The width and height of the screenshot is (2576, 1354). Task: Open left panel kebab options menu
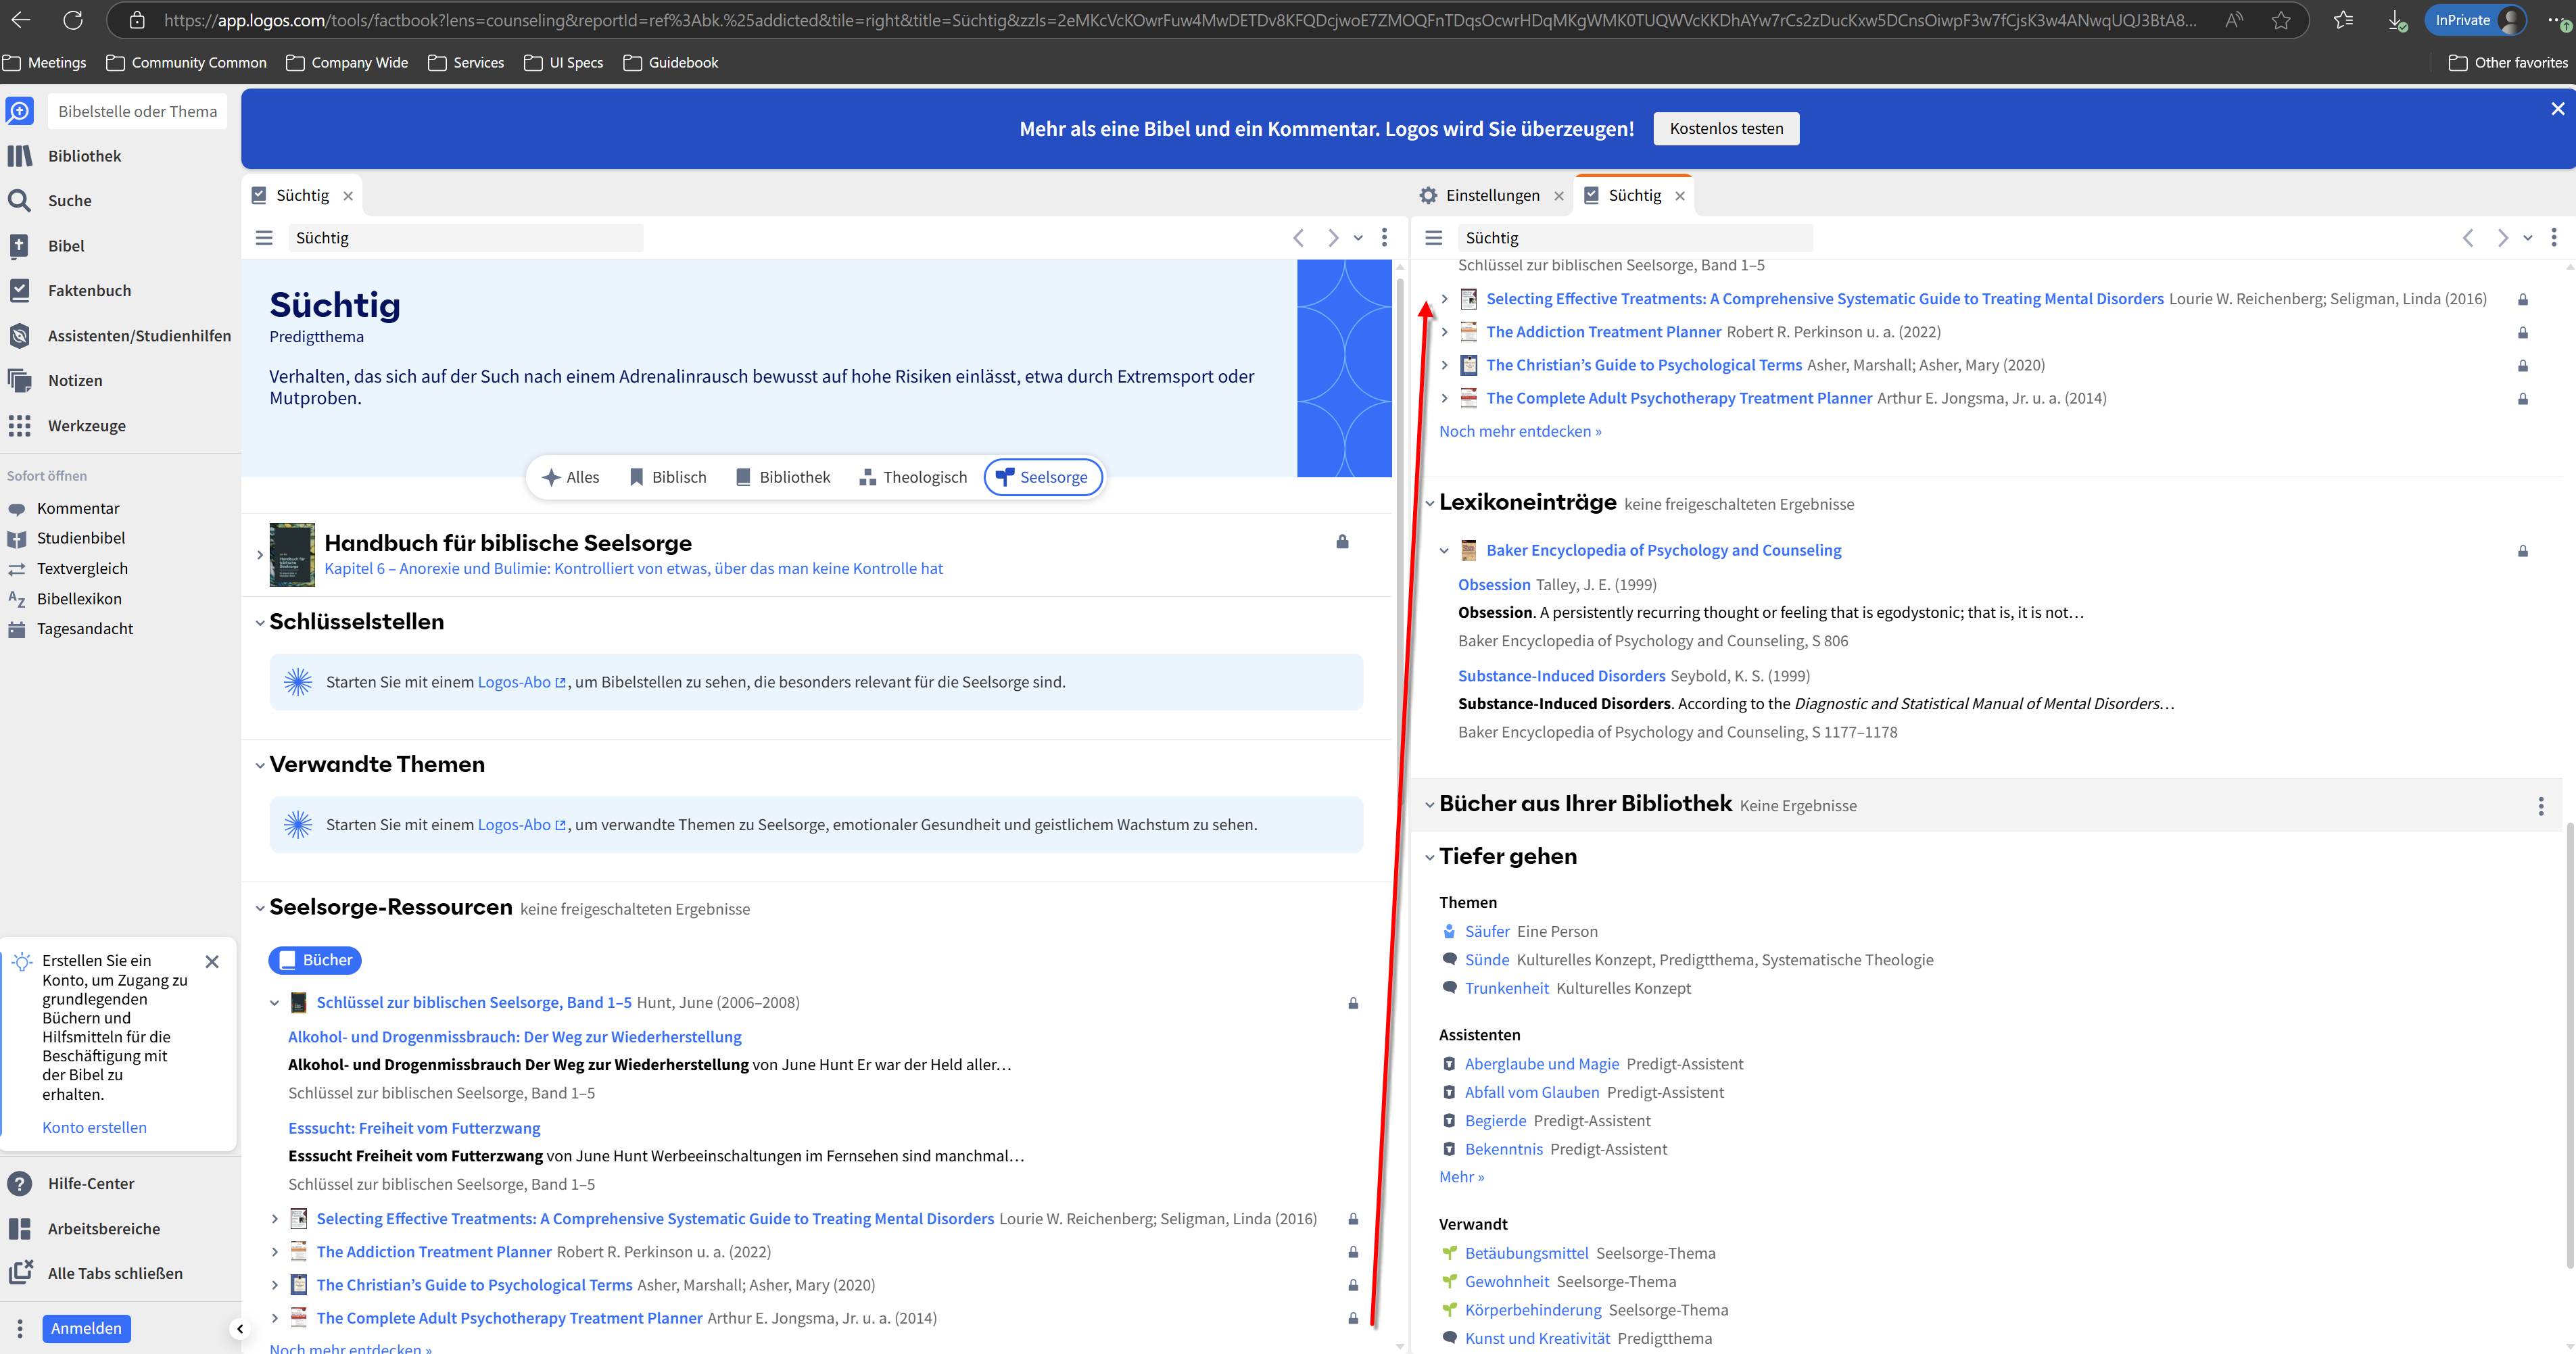tap(1384, 238)
